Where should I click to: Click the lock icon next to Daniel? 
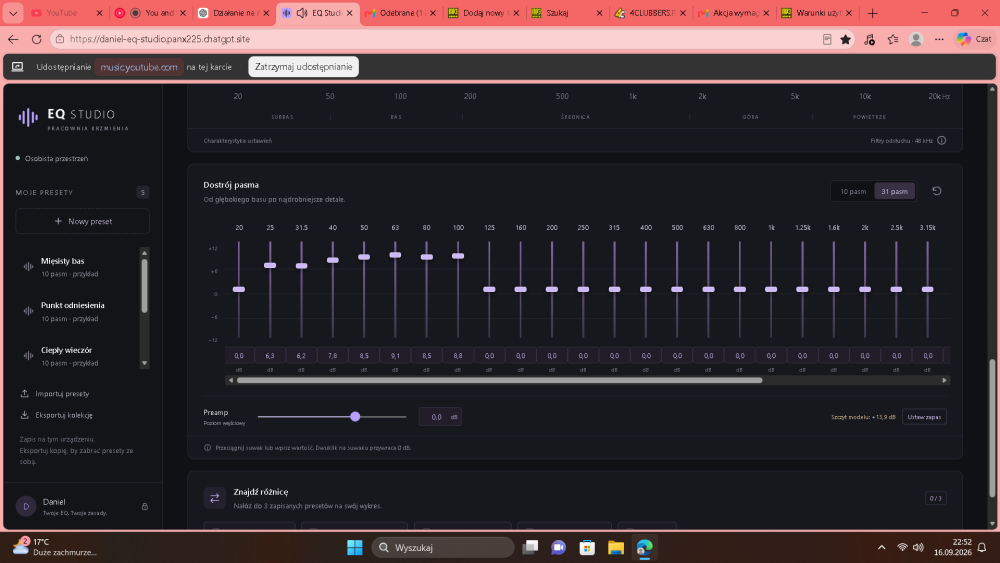145,506
